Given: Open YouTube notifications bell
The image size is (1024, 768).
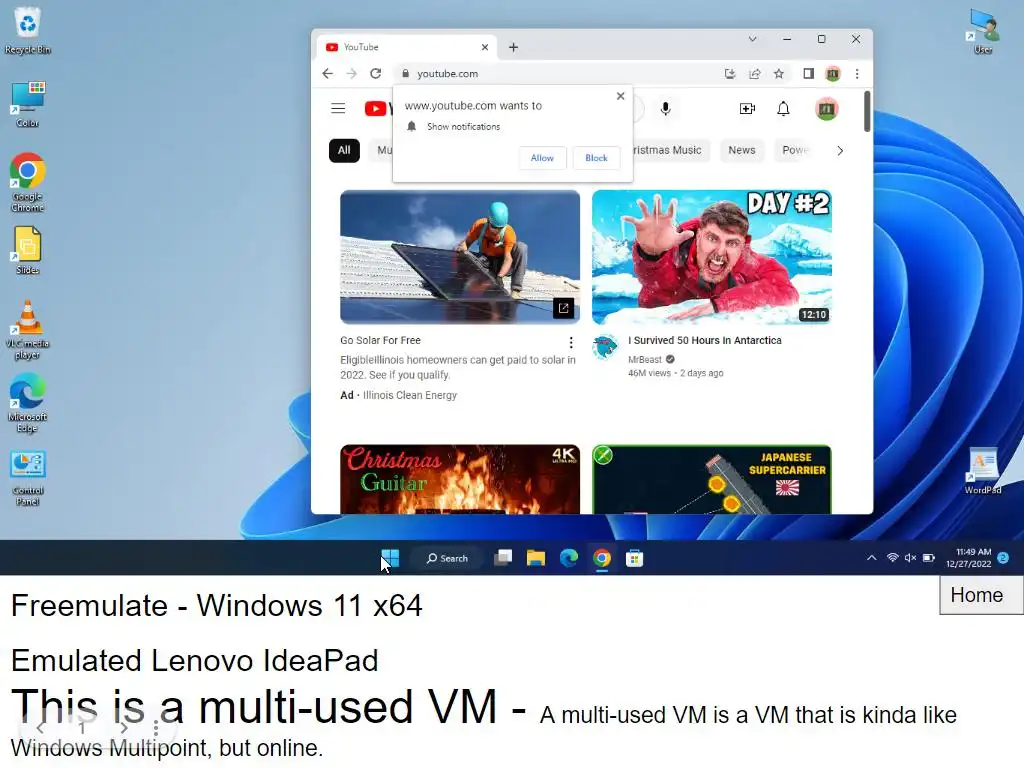Looking at the screenshot, I should pyautogui.click(x=783, y=108).
